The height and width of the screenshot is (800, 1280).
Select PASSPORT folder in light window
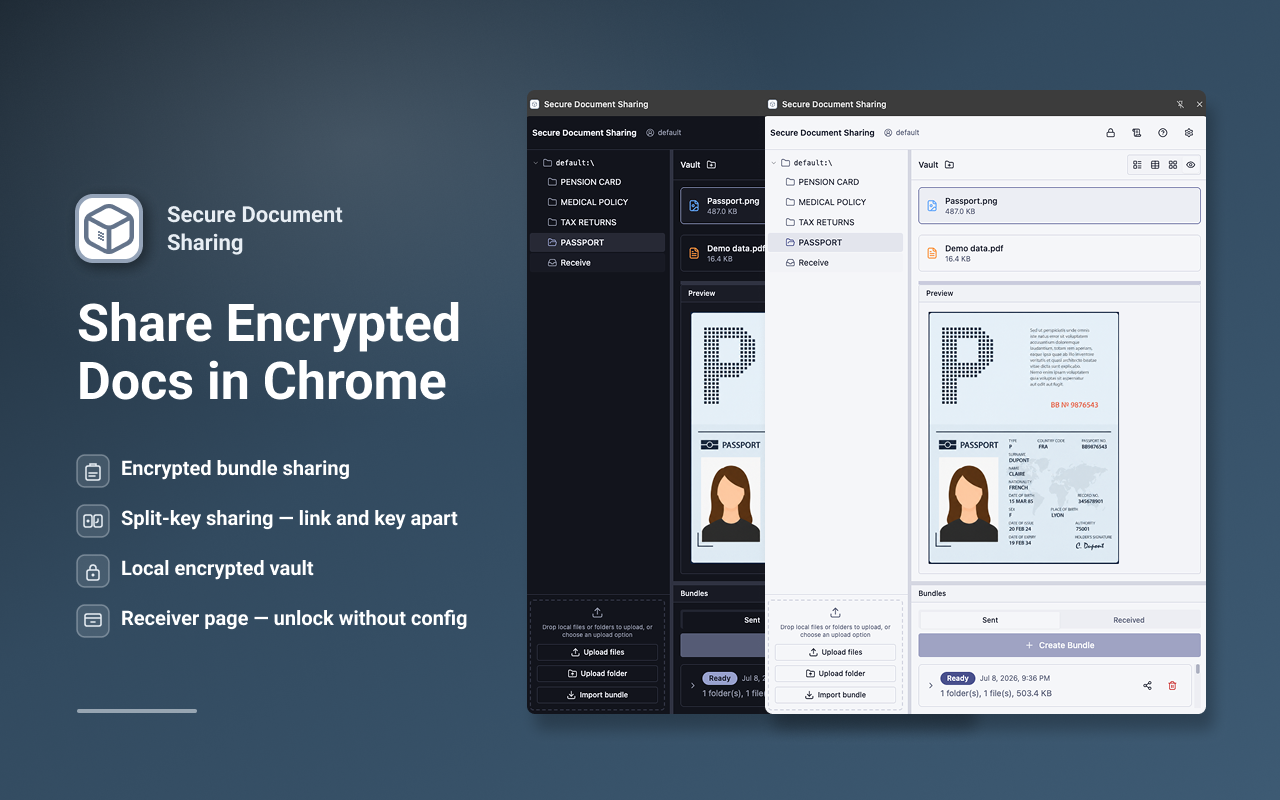pos(835,242)
